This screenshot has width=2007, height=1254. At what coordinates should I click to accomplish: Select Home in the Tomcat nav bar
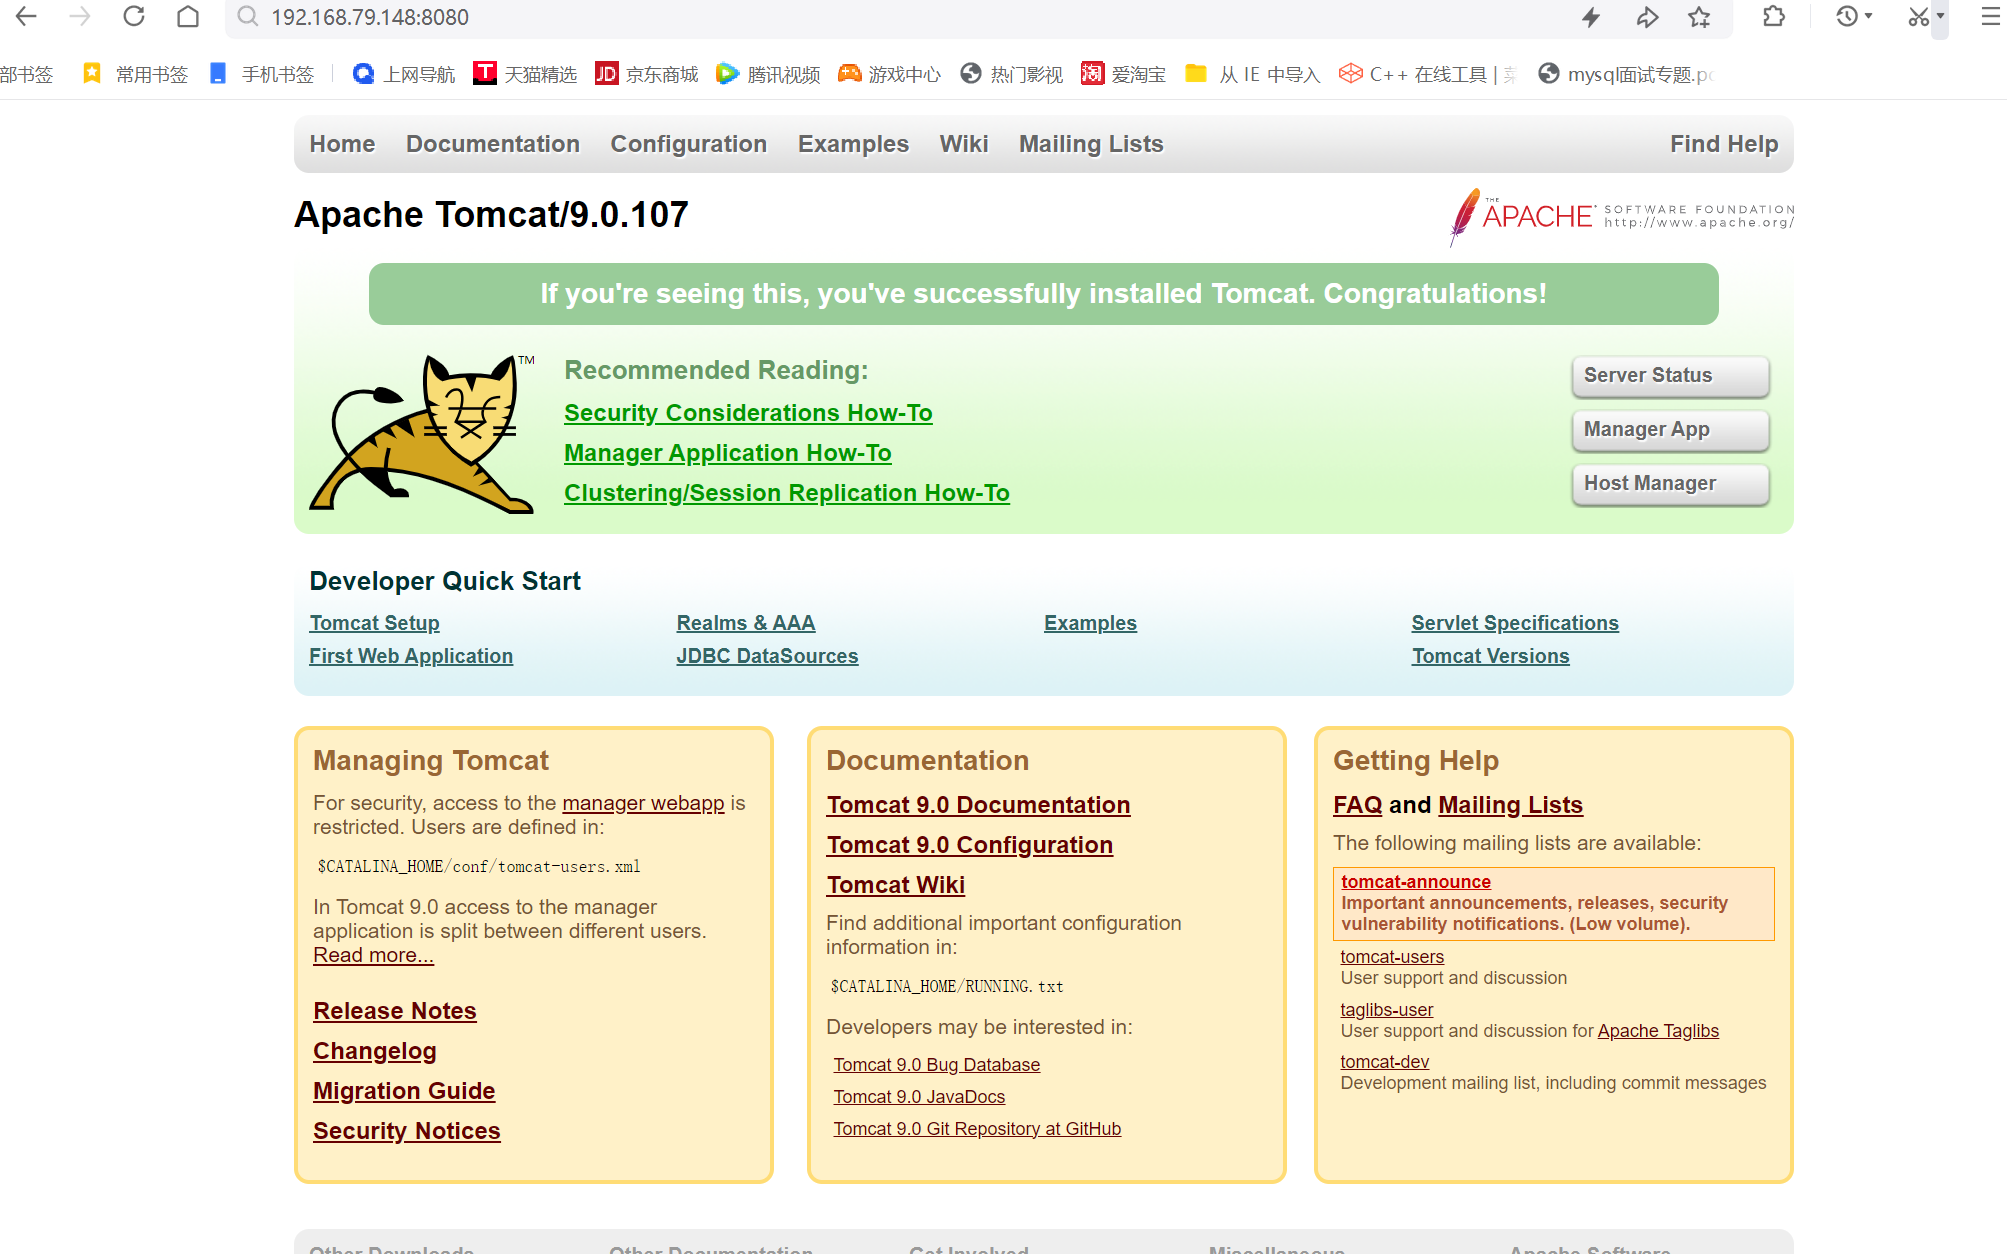click(x=342, y=144)
